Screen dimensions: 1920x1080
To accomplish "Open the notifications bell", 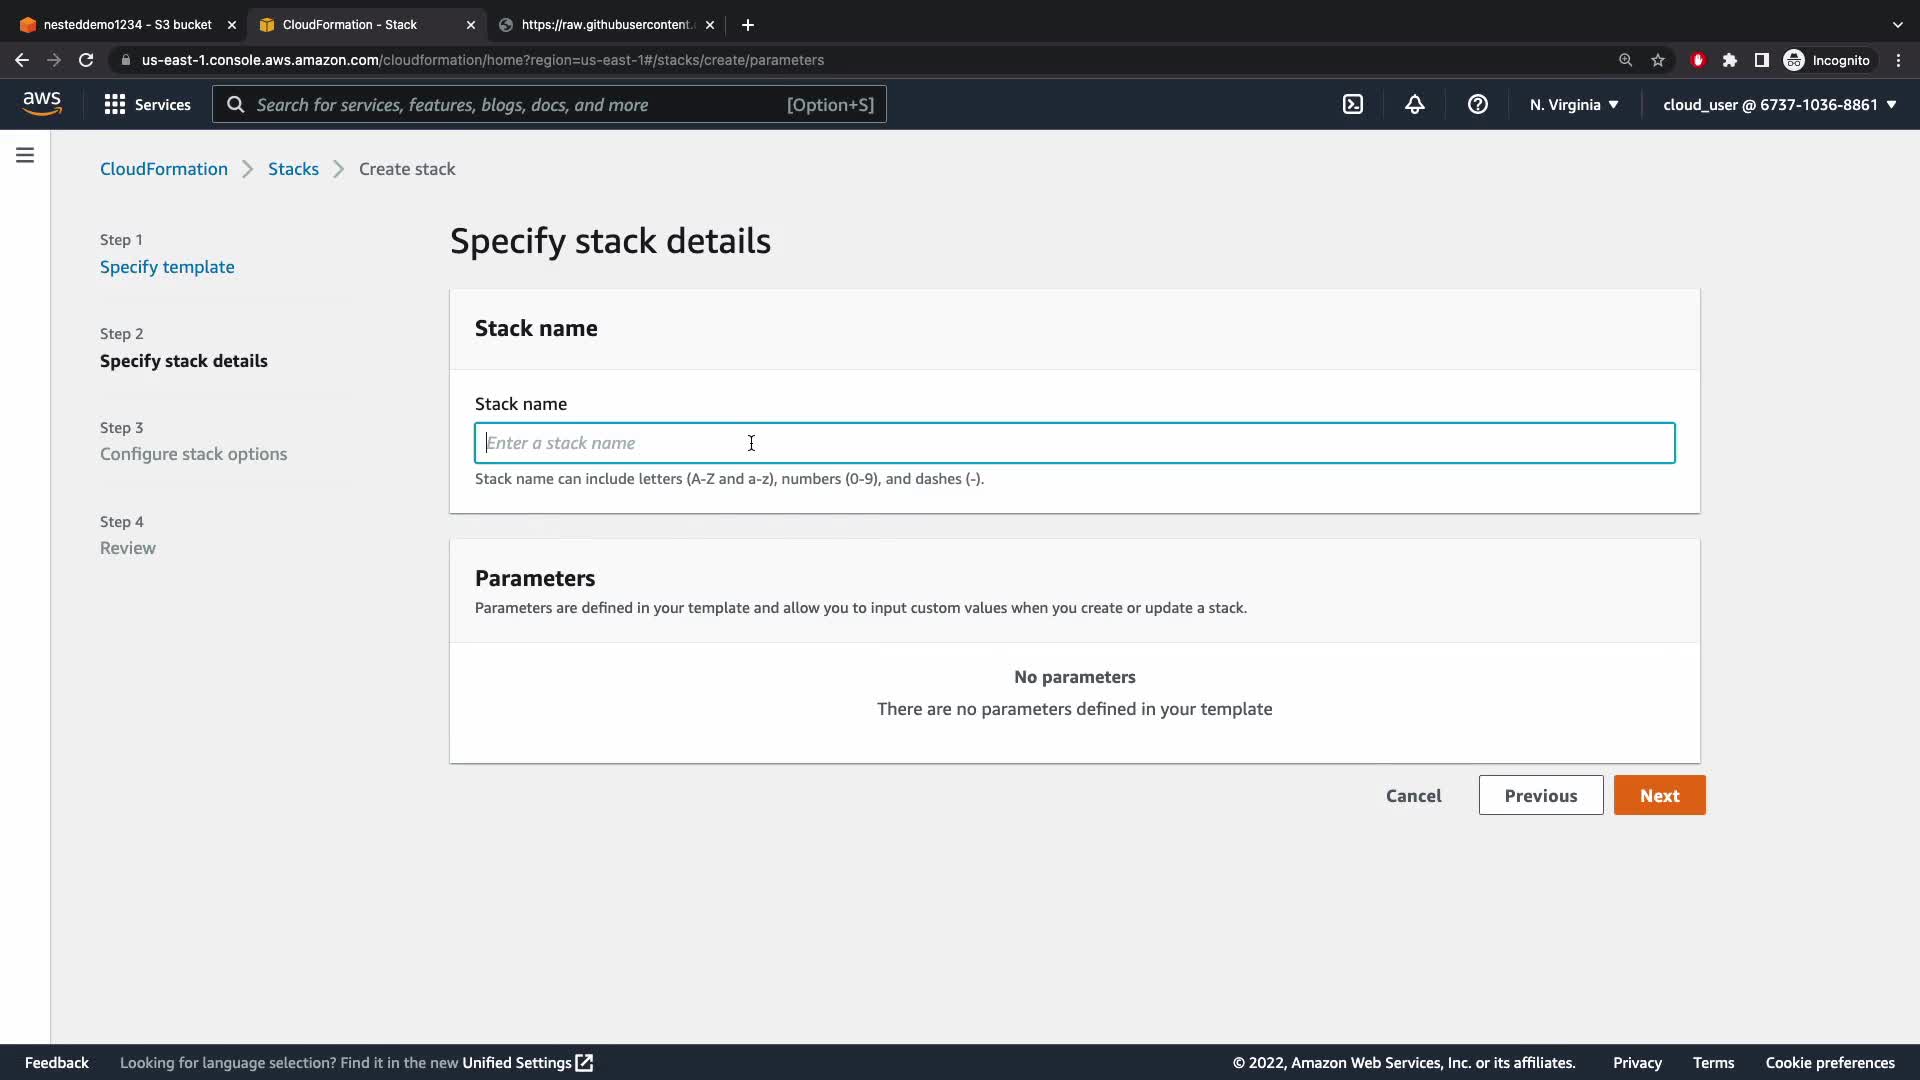I will pyautogui.click(x=1414, y=104).
